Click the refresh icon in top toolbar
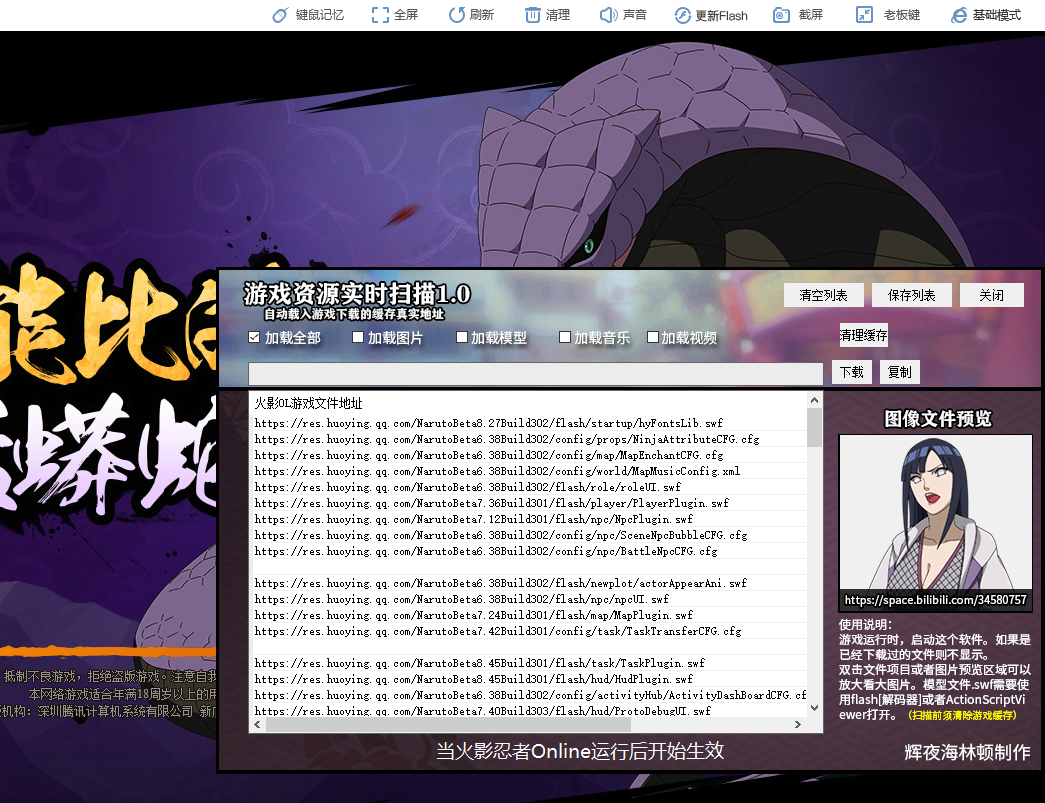Screen dimensions: 1045x803 pyautogui.click(x=457, y=15)
